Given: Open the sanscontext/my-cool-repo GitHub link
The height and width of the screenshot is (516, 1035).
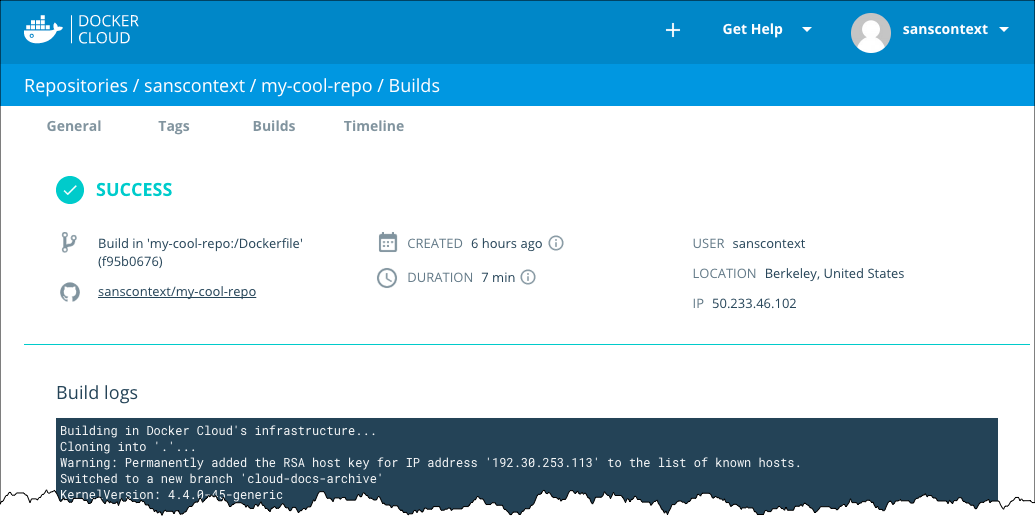Looking at the screenshot, I should tap(177, 292).
